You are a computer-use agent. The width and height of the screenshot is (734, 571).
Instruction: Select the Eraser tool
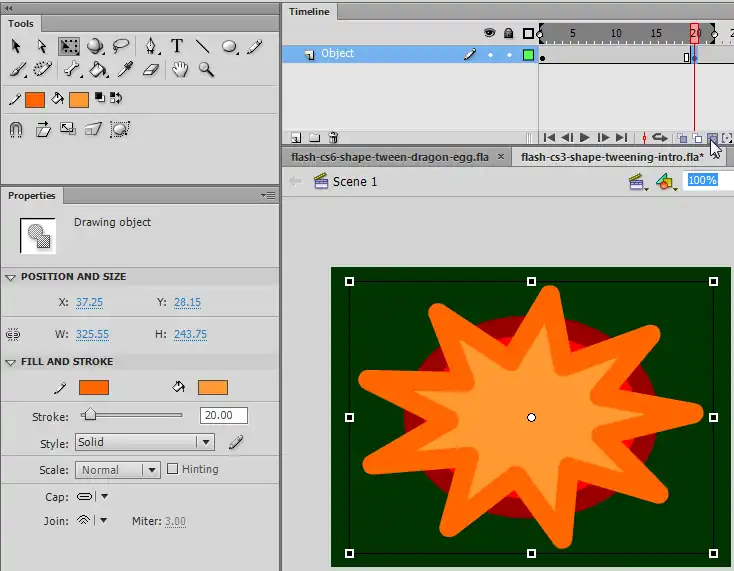pos(151,70)
